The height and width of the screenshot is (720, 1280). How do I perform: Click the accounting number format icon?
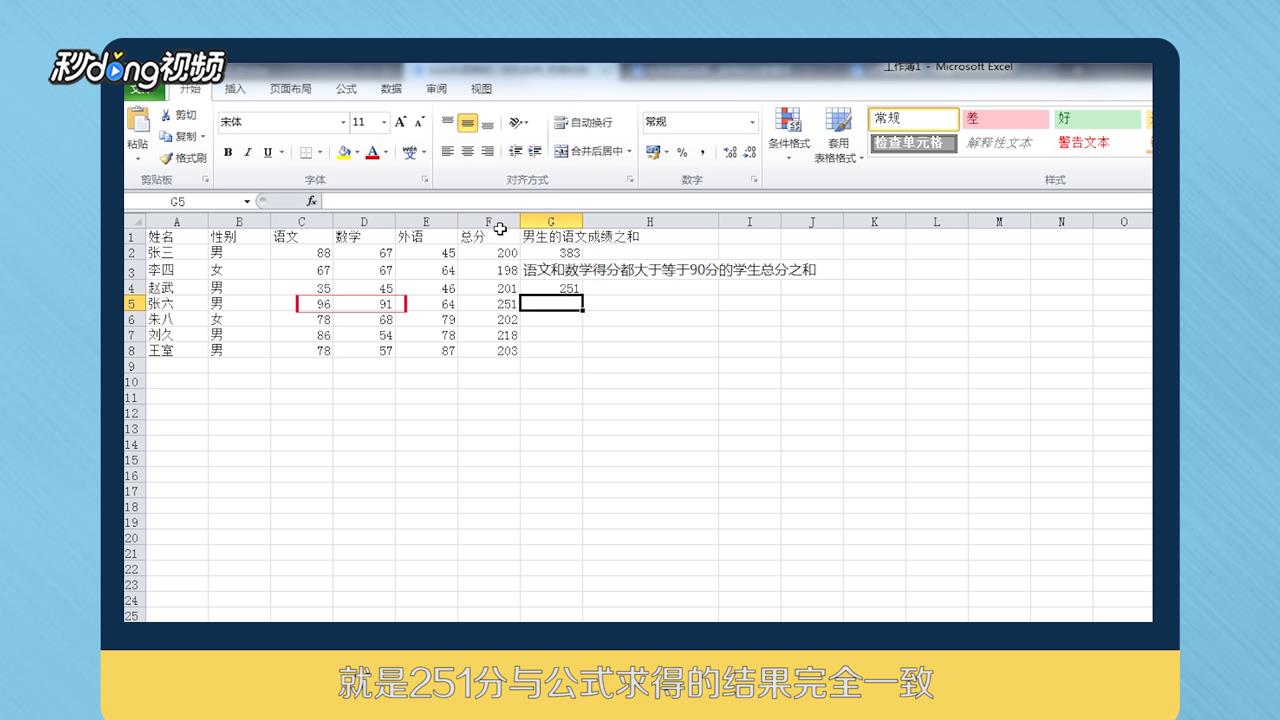[653, 152]
